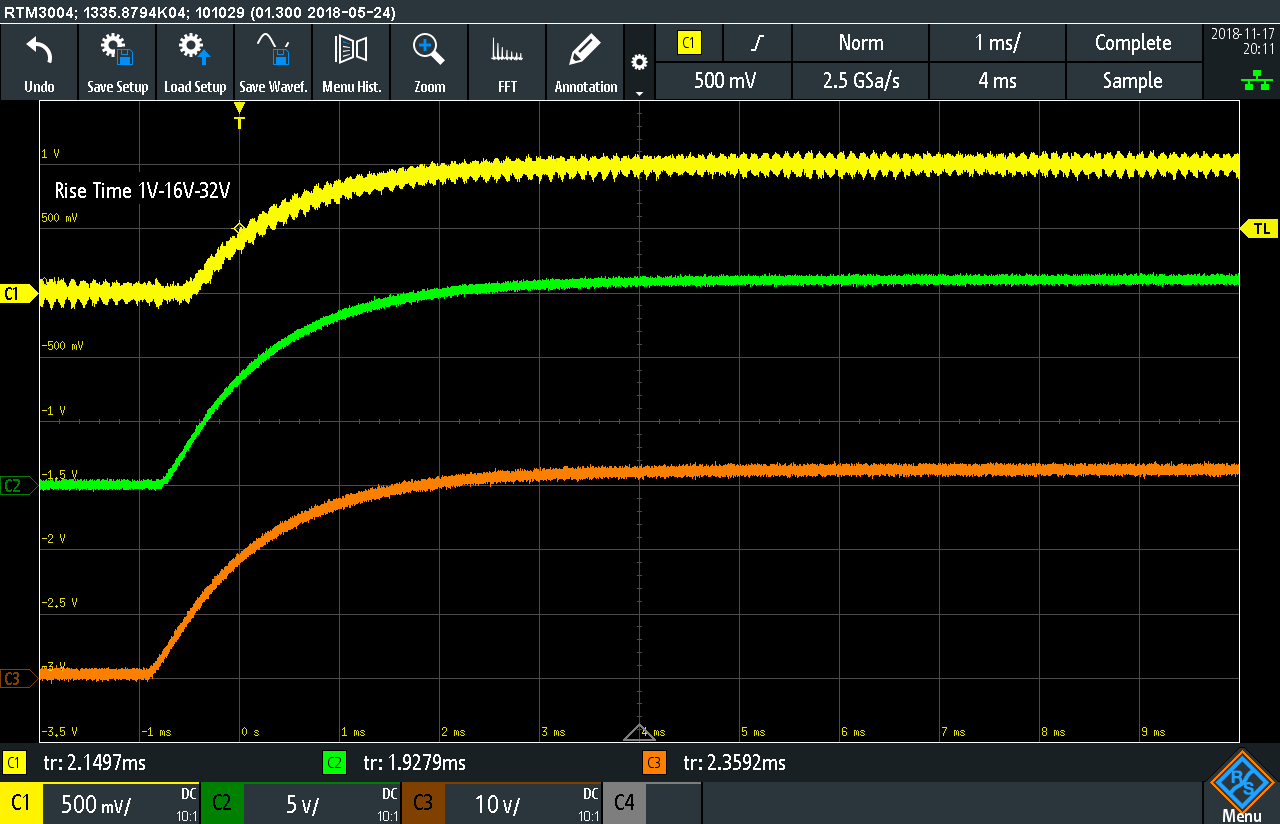
Task: Click the C3 rise time measurement
Action: 733,763
